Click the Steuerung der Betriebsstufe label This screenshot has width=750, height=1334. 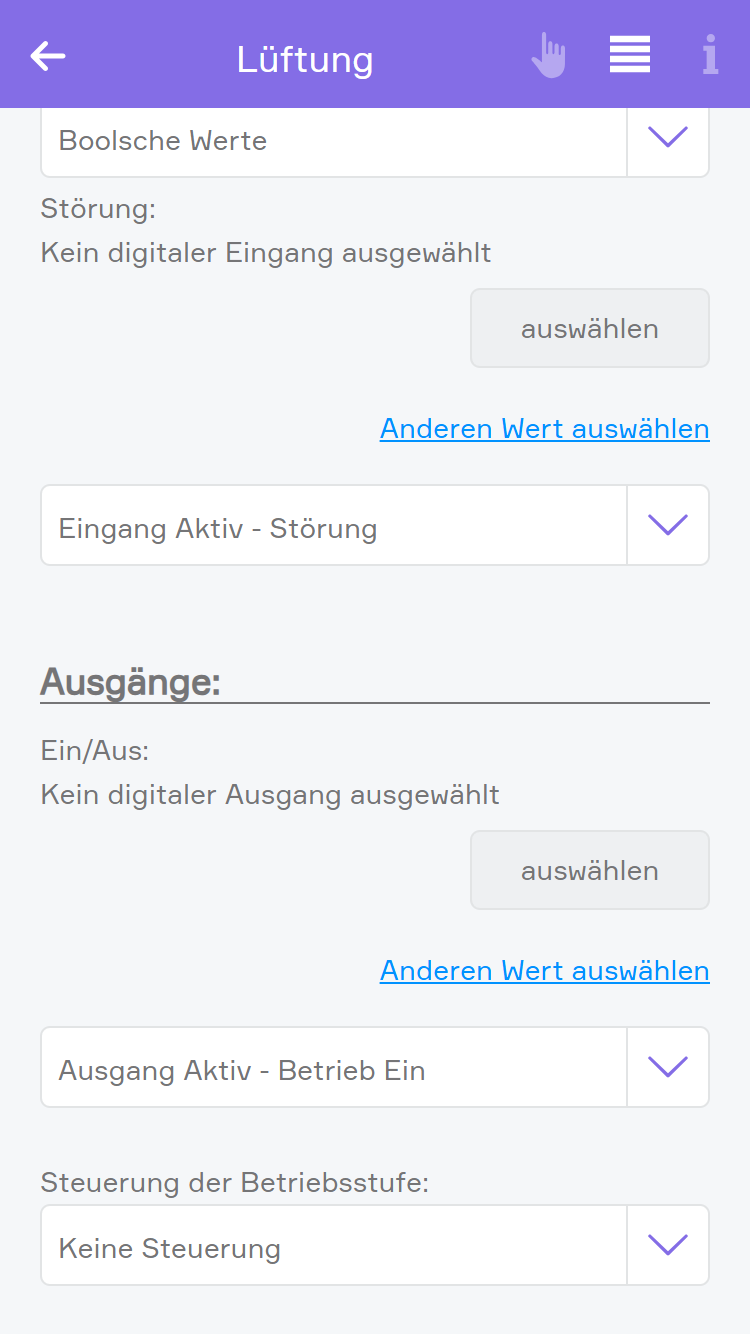(x=234, y=1183)
